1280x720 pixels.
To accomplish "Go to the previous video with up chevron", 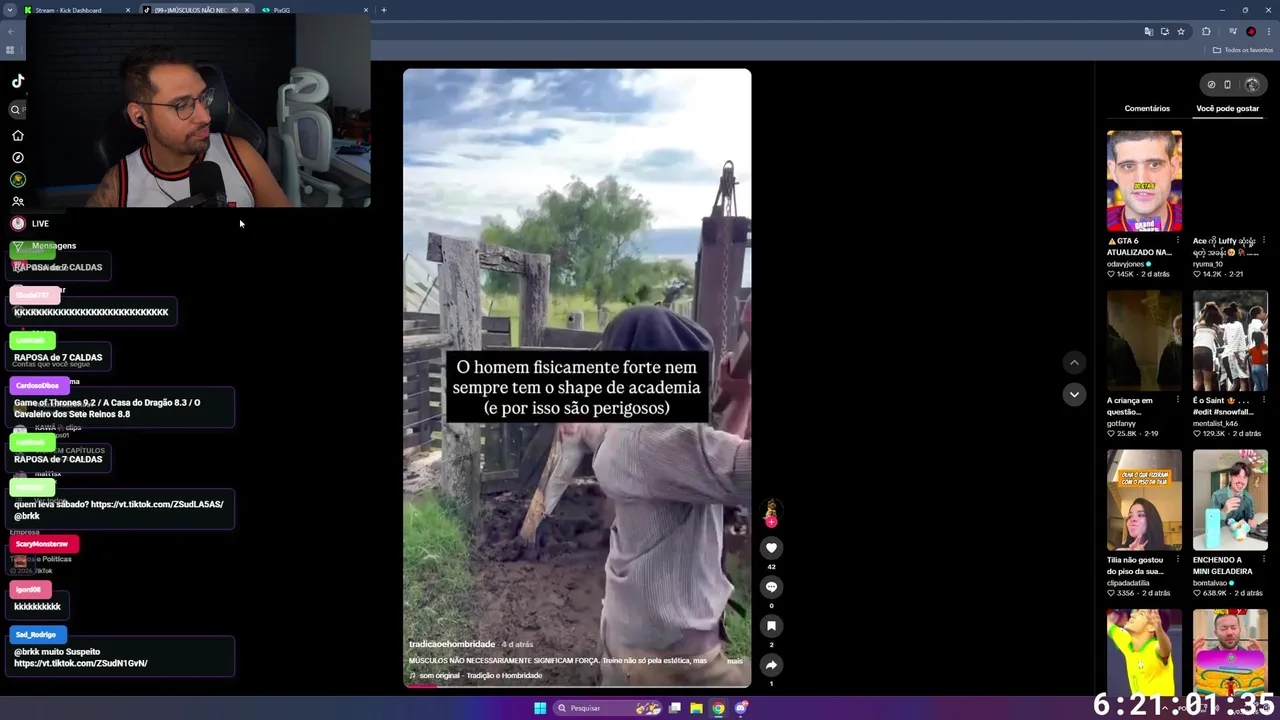I will click(1074, 362).
